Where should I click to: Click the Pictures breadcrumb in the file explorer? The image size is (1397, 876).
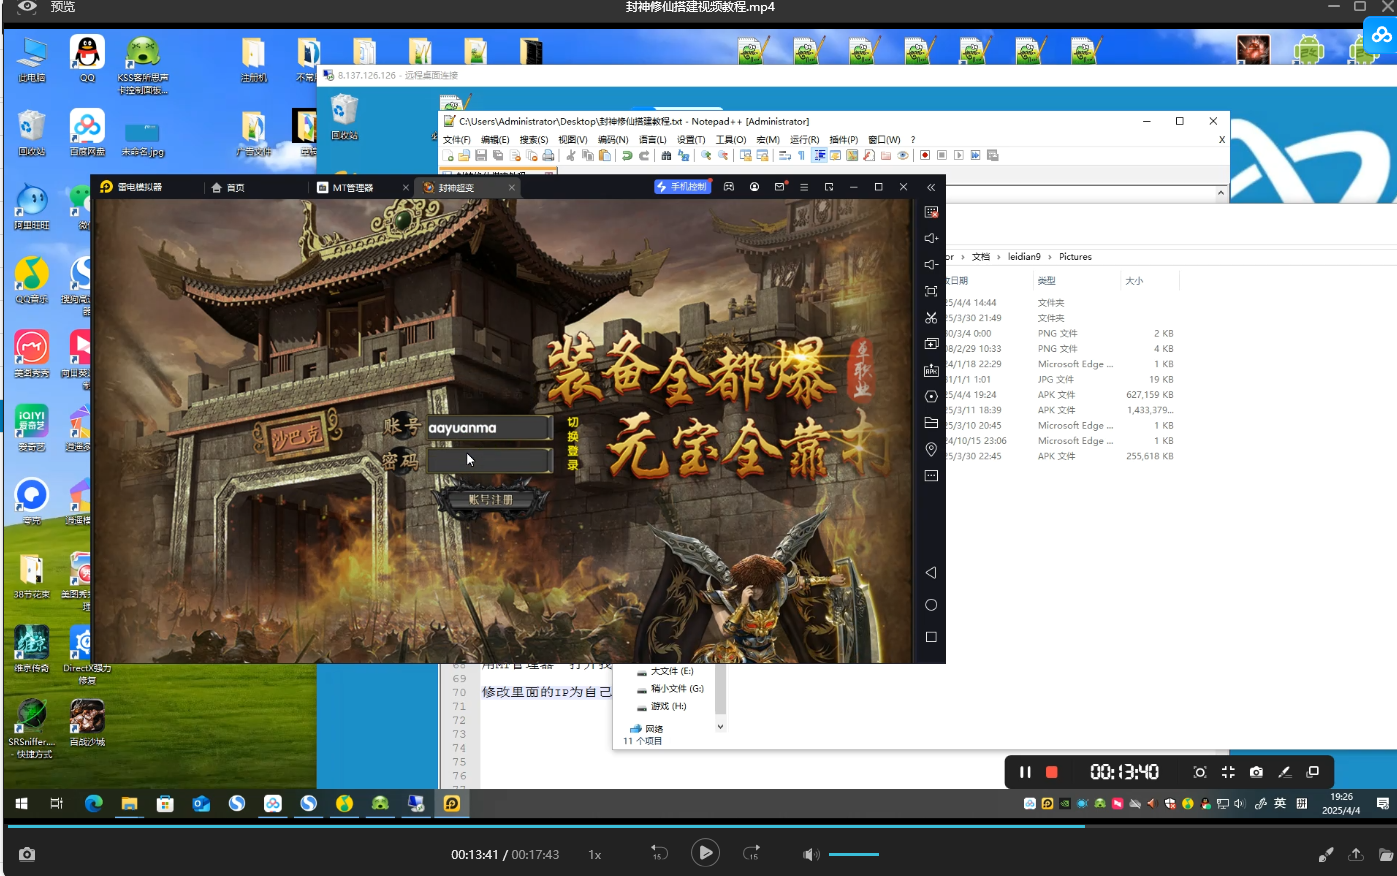[1075, 257]
